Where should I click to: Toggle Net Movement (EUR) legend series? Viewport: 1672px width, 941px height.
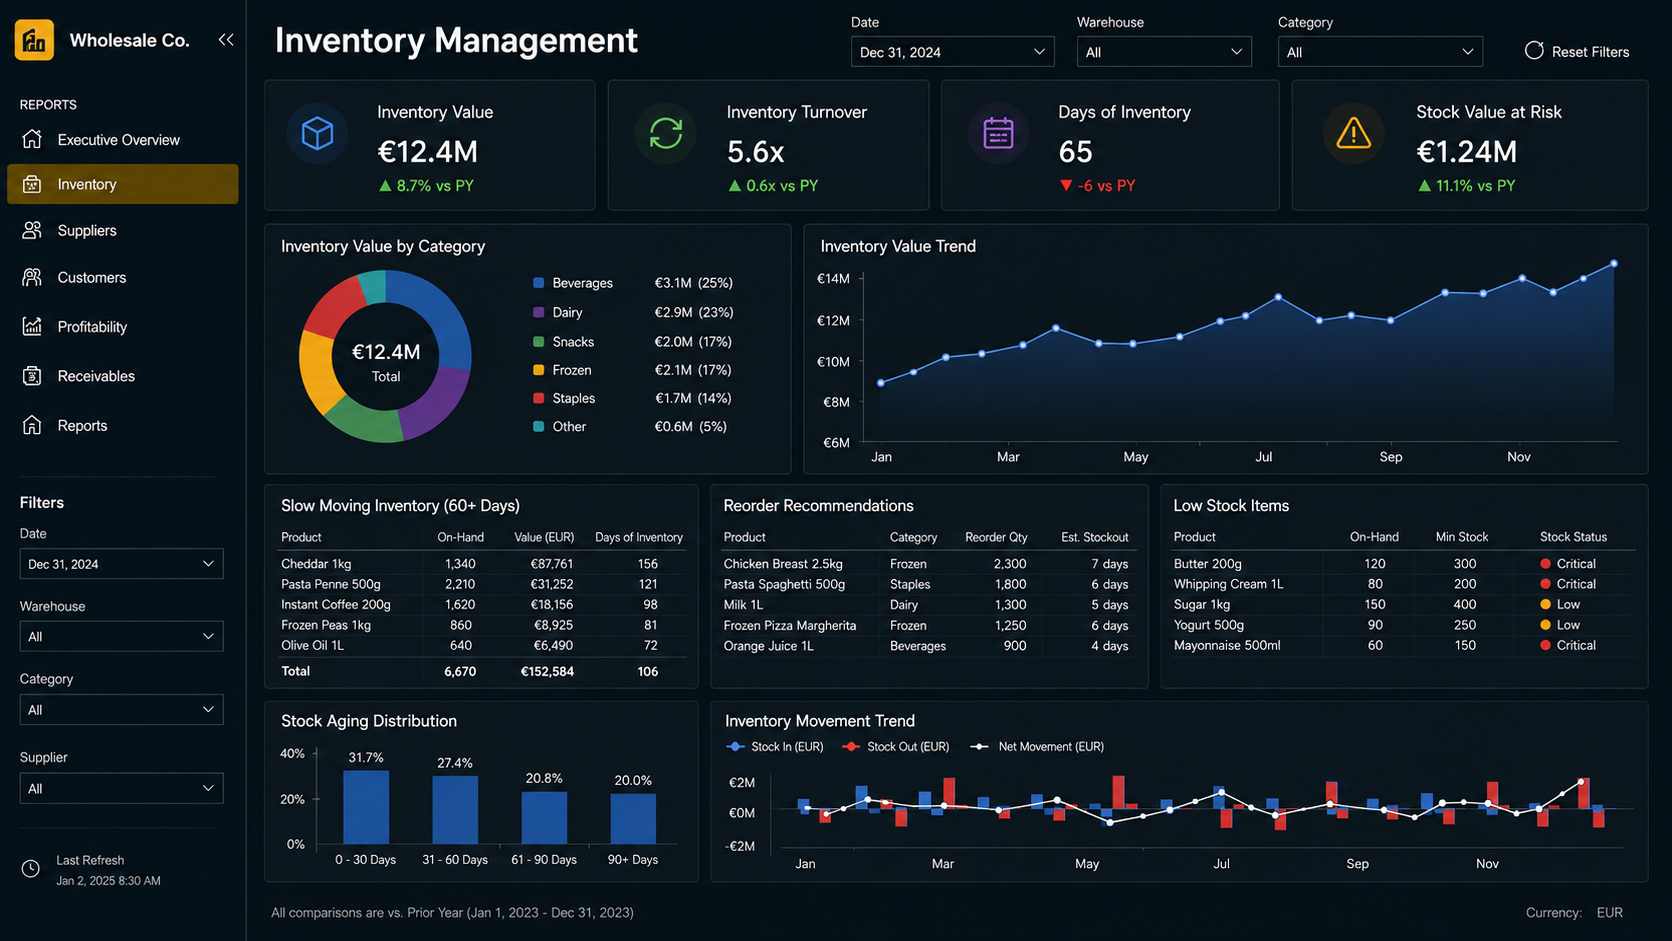(x=1037, y=747)
